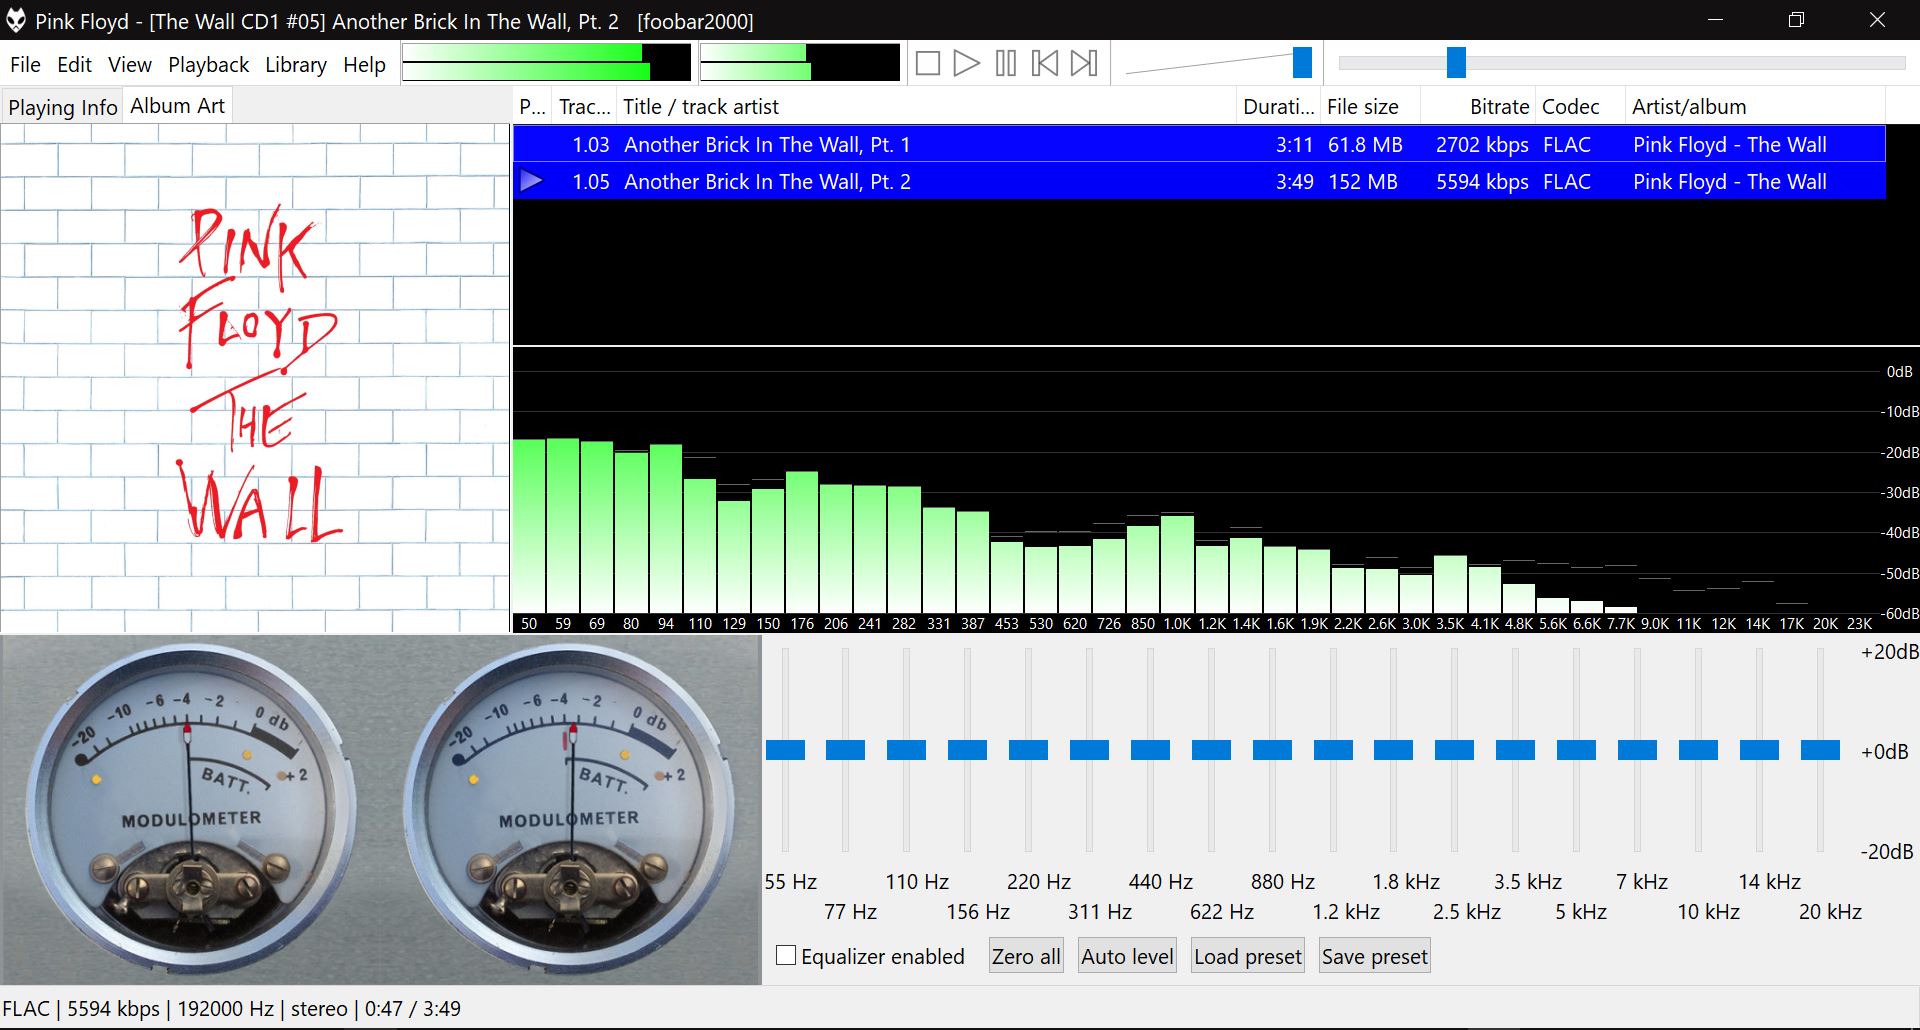Enable the Equalizer enabled checkbox
The height and width of the screenshot is (1030, 1920).
tap(786, 956)
